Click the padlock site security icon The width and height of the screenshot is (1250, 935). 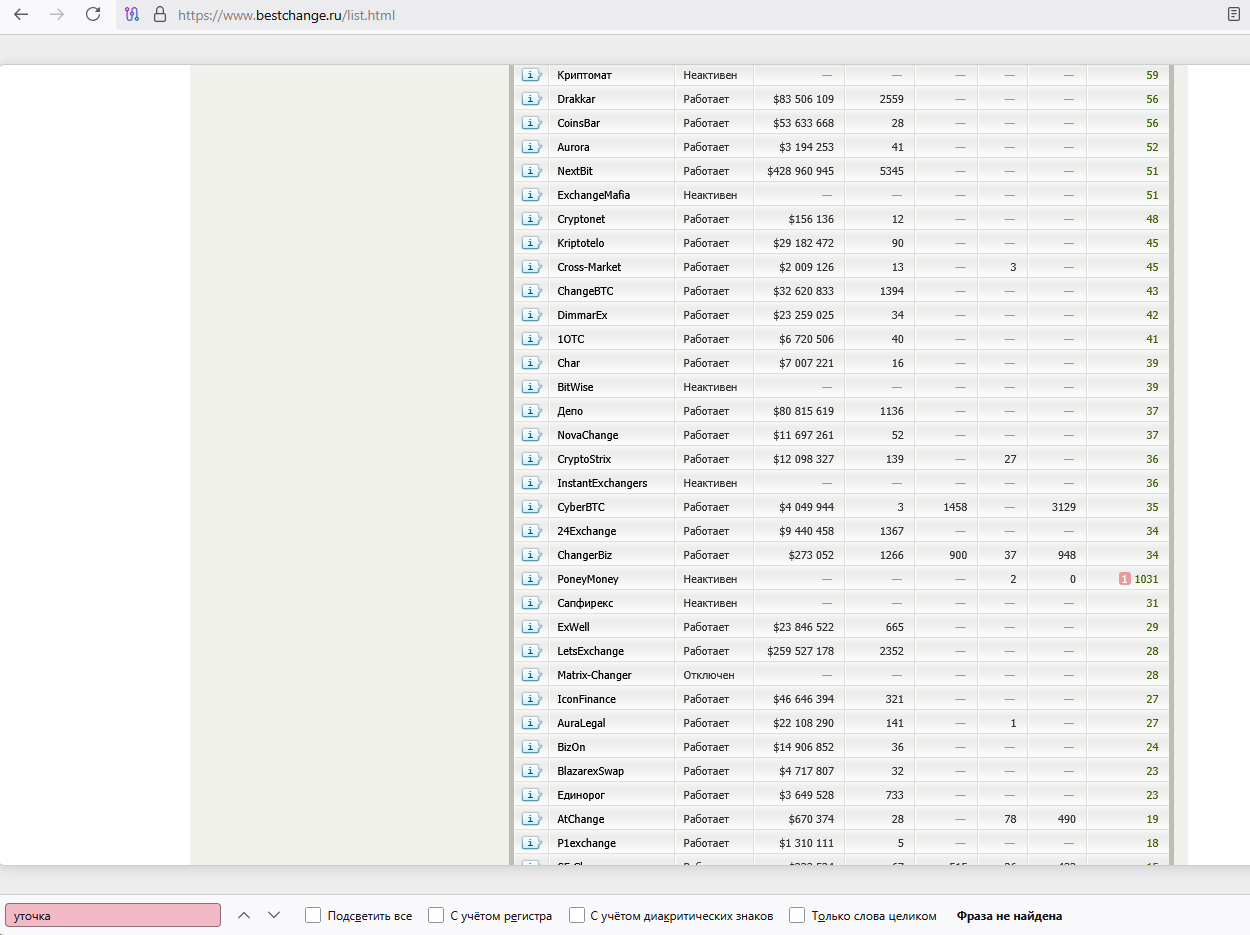coord(160,15)
